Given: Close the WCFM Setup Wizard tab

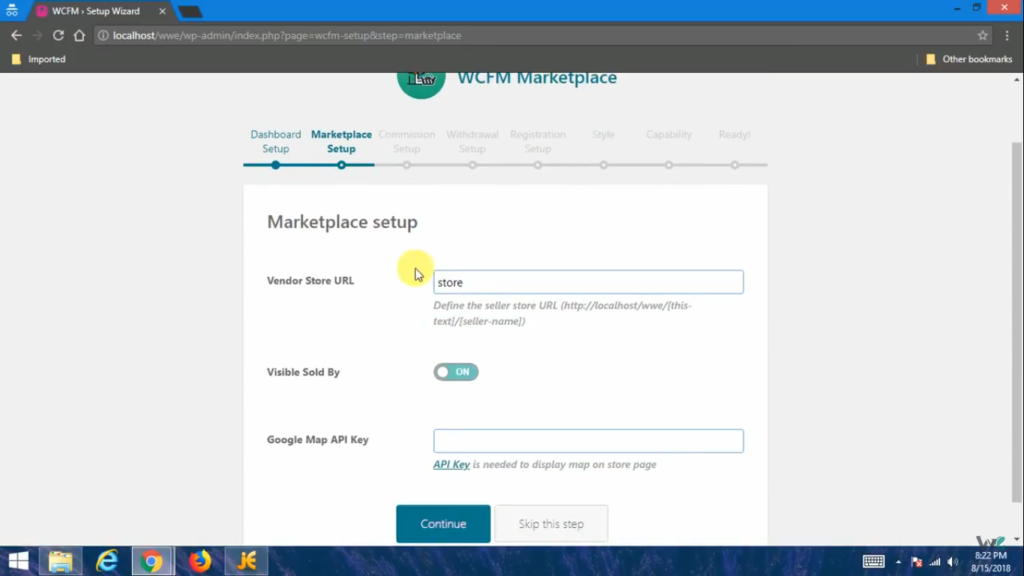Looking at the screenshot, I should pyautogui.click(x=162, y=11).
